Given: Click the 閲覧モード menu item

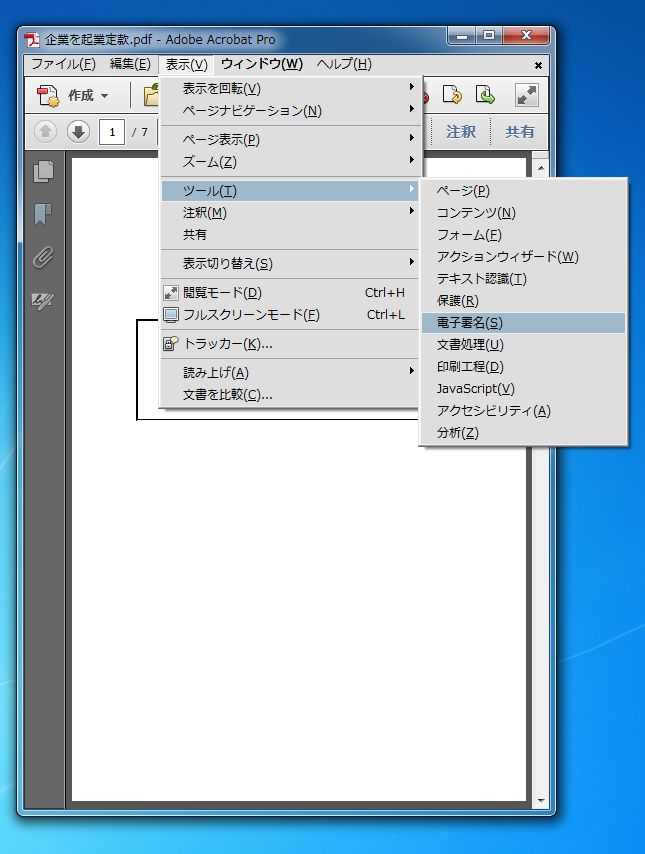Looking at the screenshot, I should [x=290, y=293].
